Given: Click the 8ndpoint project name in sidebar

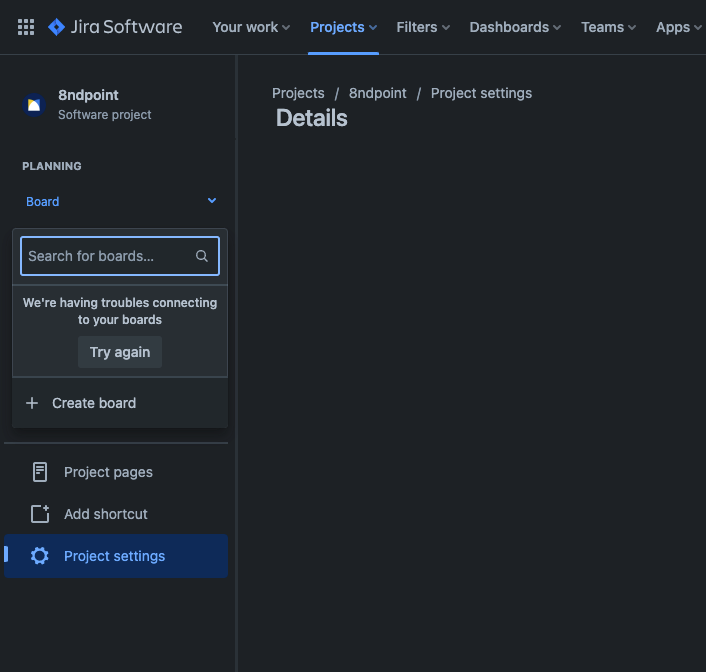Looking at the screenshot, I should (88, 95).
